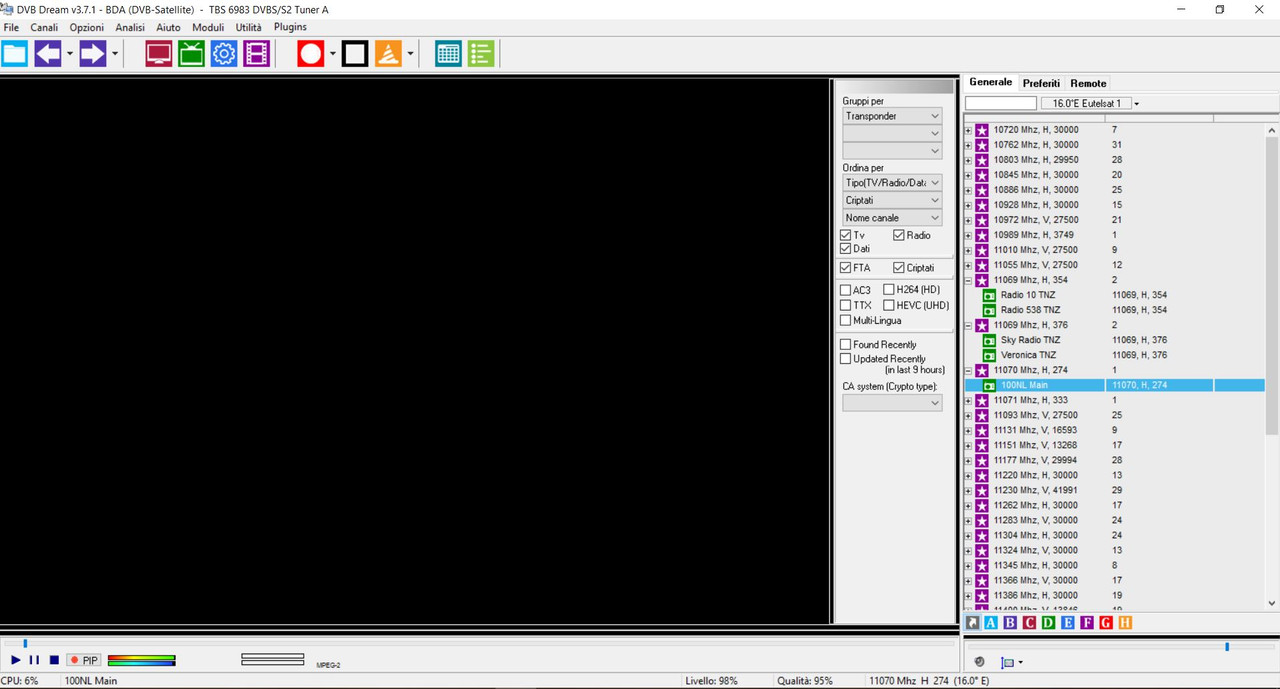Go to next channel with right arrow
Screen dimensions: 1280x689
(93, 54)
